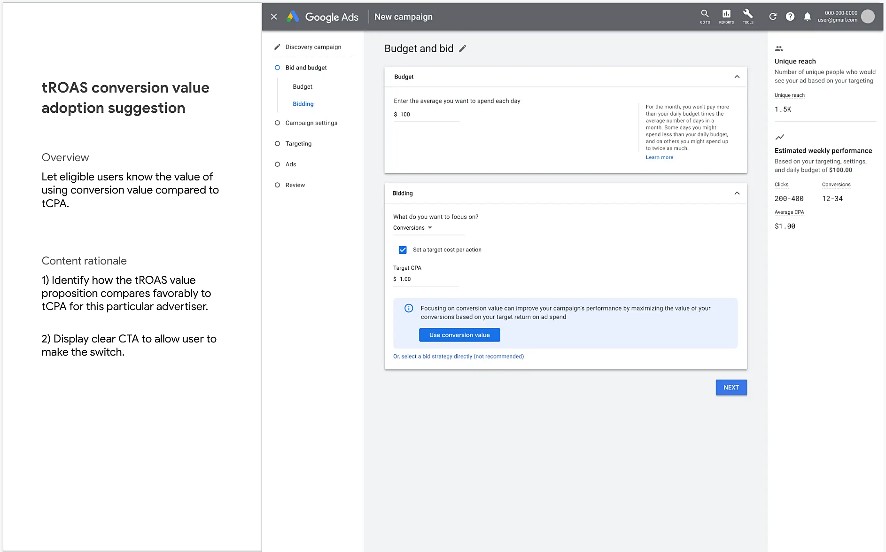The height and width of the screenshot is (552, 886).
Task: Open the Reports icon in header
Action: [726, 15]
